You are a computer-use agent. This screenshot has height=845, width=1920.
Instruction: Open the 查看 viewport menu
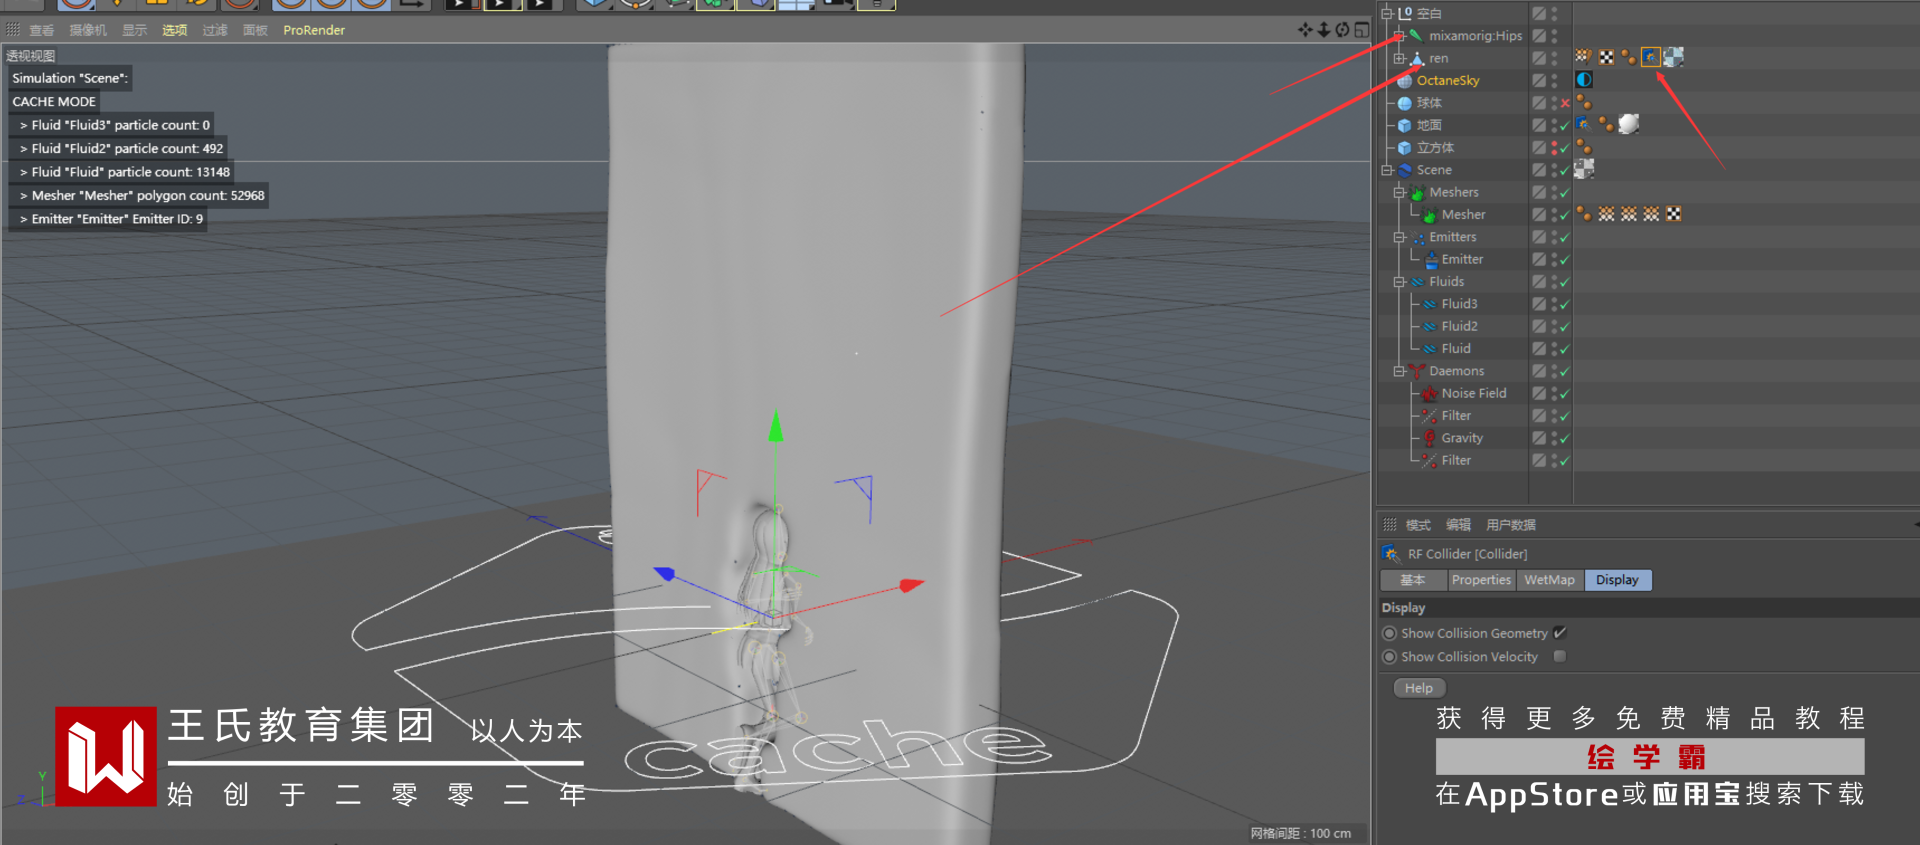(x=41, y=30)
